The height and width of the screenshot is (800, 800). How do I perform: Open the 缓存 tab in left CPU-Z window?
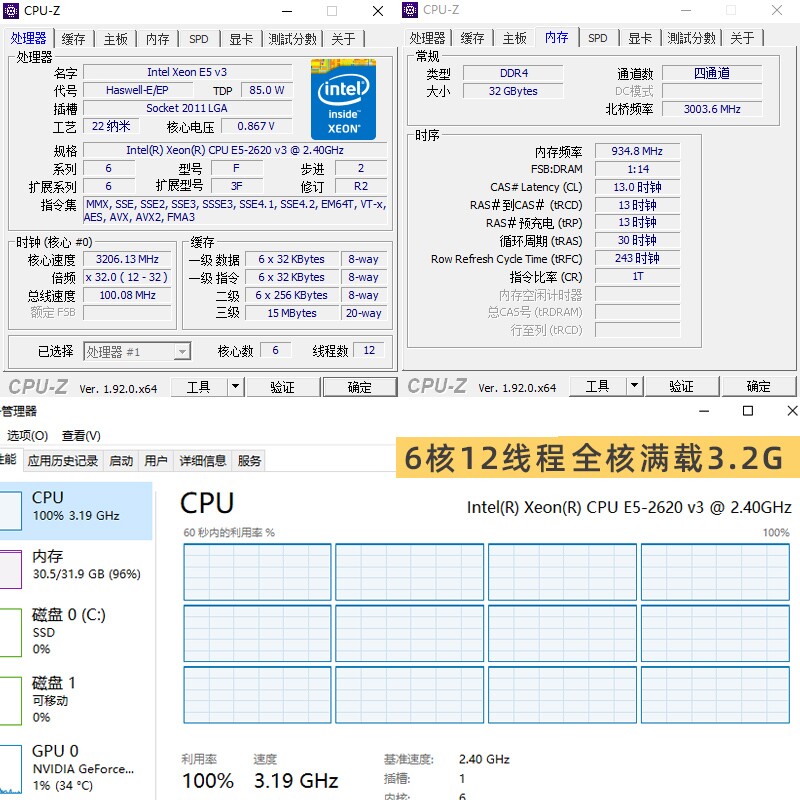(73, 39)
